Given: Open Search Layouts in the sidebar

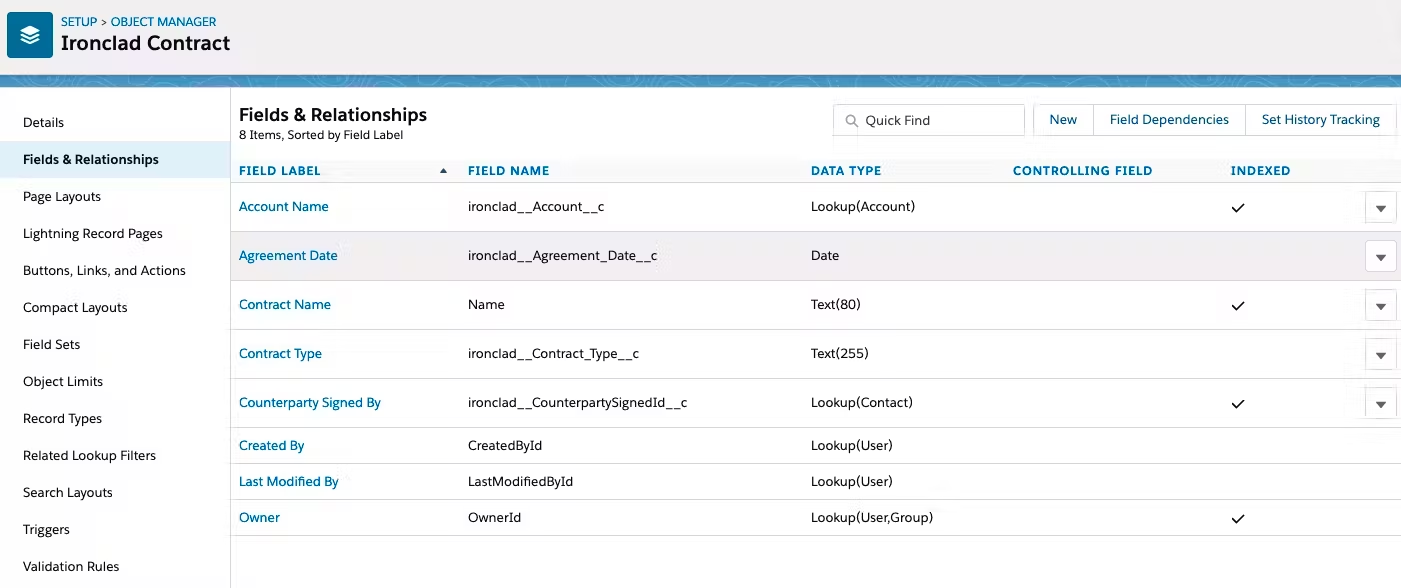Looking at the screenshot, I should (68, 492).
